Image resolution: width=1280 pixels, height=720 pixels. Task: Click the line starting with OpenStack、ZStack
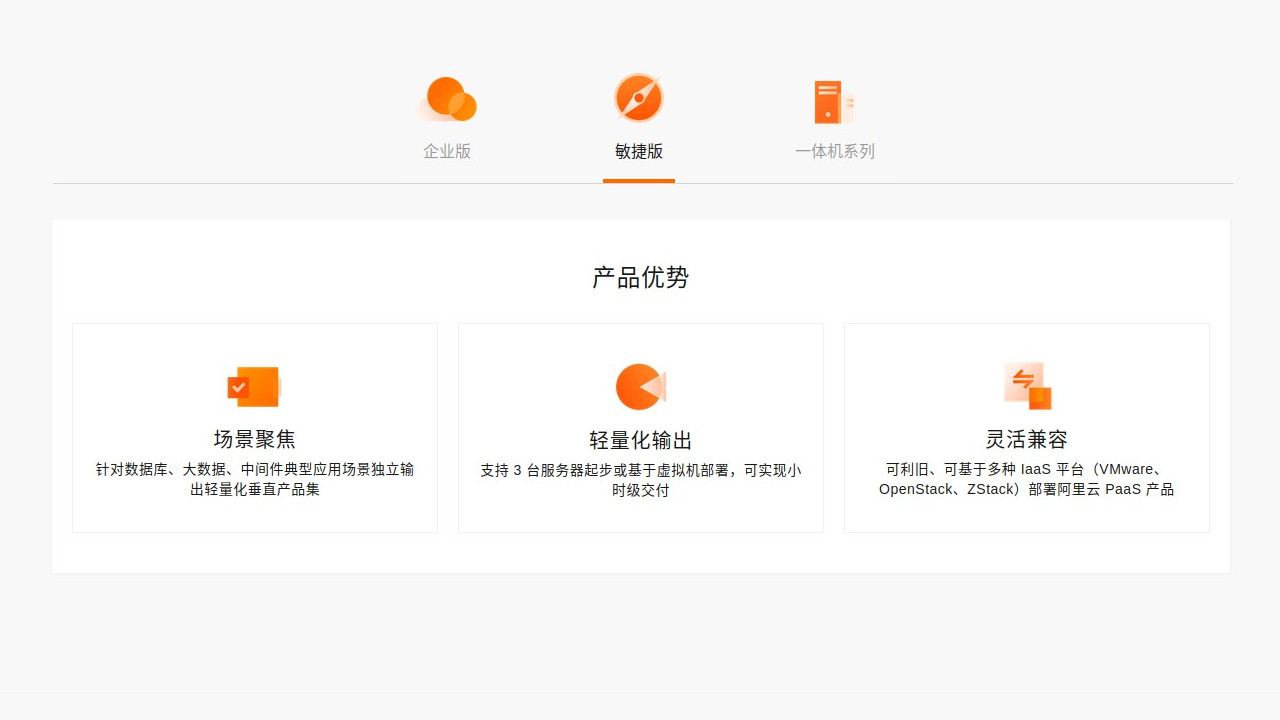coord(1027,490)
